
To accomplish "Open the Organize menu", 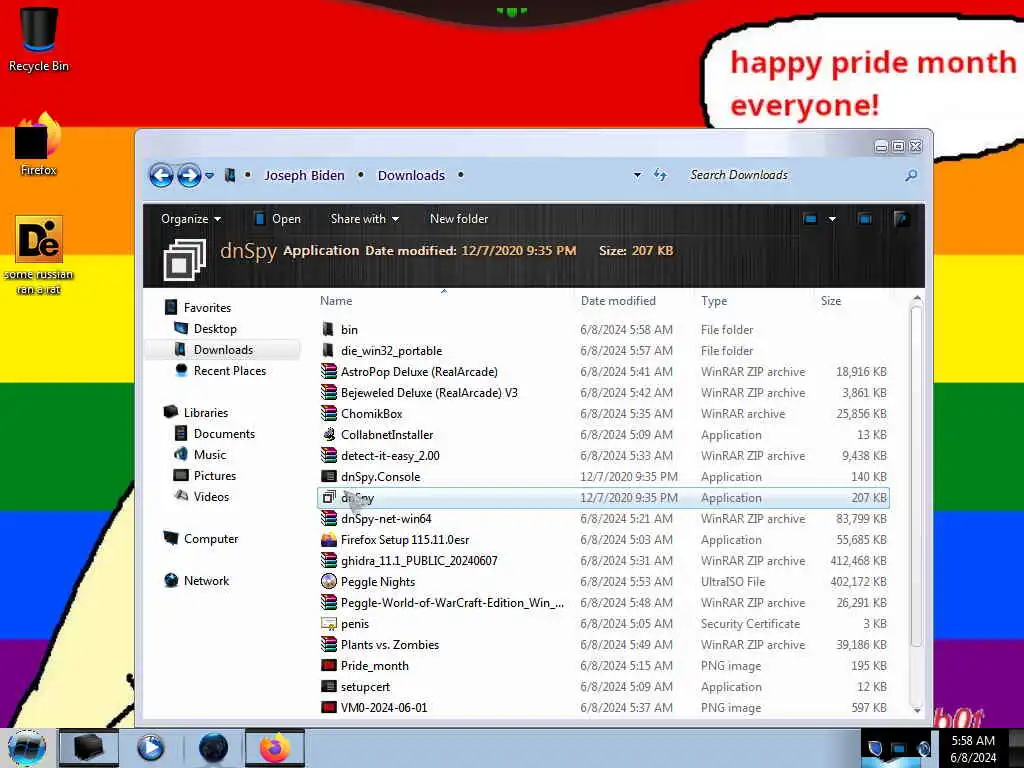I will pos(191,219).
